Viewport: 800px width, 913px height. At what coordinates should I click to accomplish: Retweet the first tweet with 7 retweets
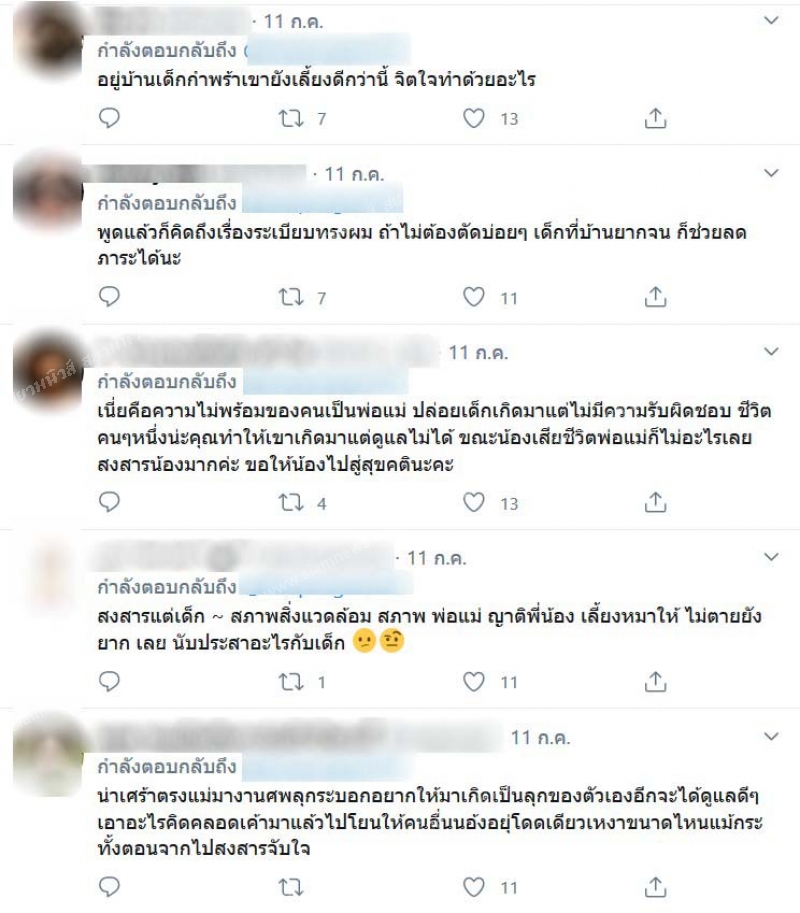click(x=291, y=119)
